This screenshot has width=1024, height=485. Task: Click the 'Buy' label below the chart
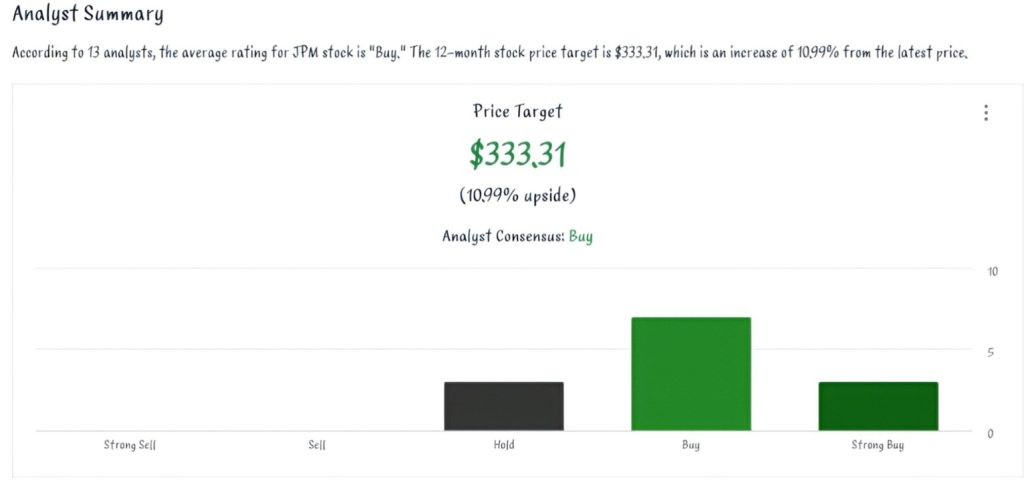click(691, 444)
